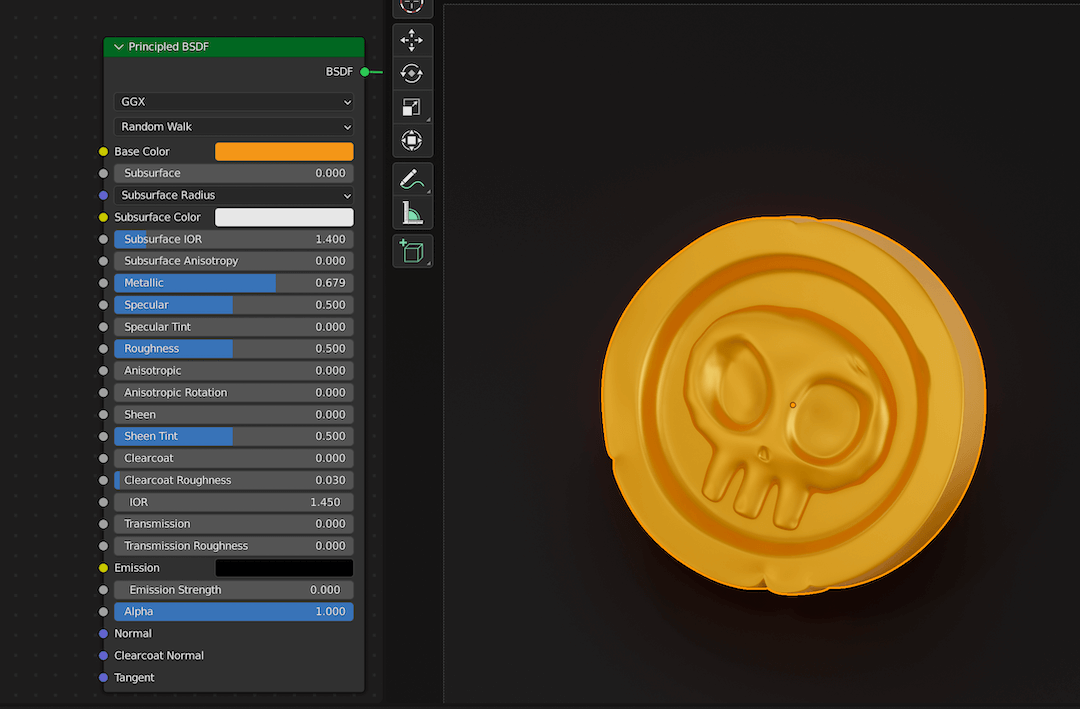Collapse the Principled BSDF node header
Viewport: 1080px width, 709px height.
click(119, 46)
